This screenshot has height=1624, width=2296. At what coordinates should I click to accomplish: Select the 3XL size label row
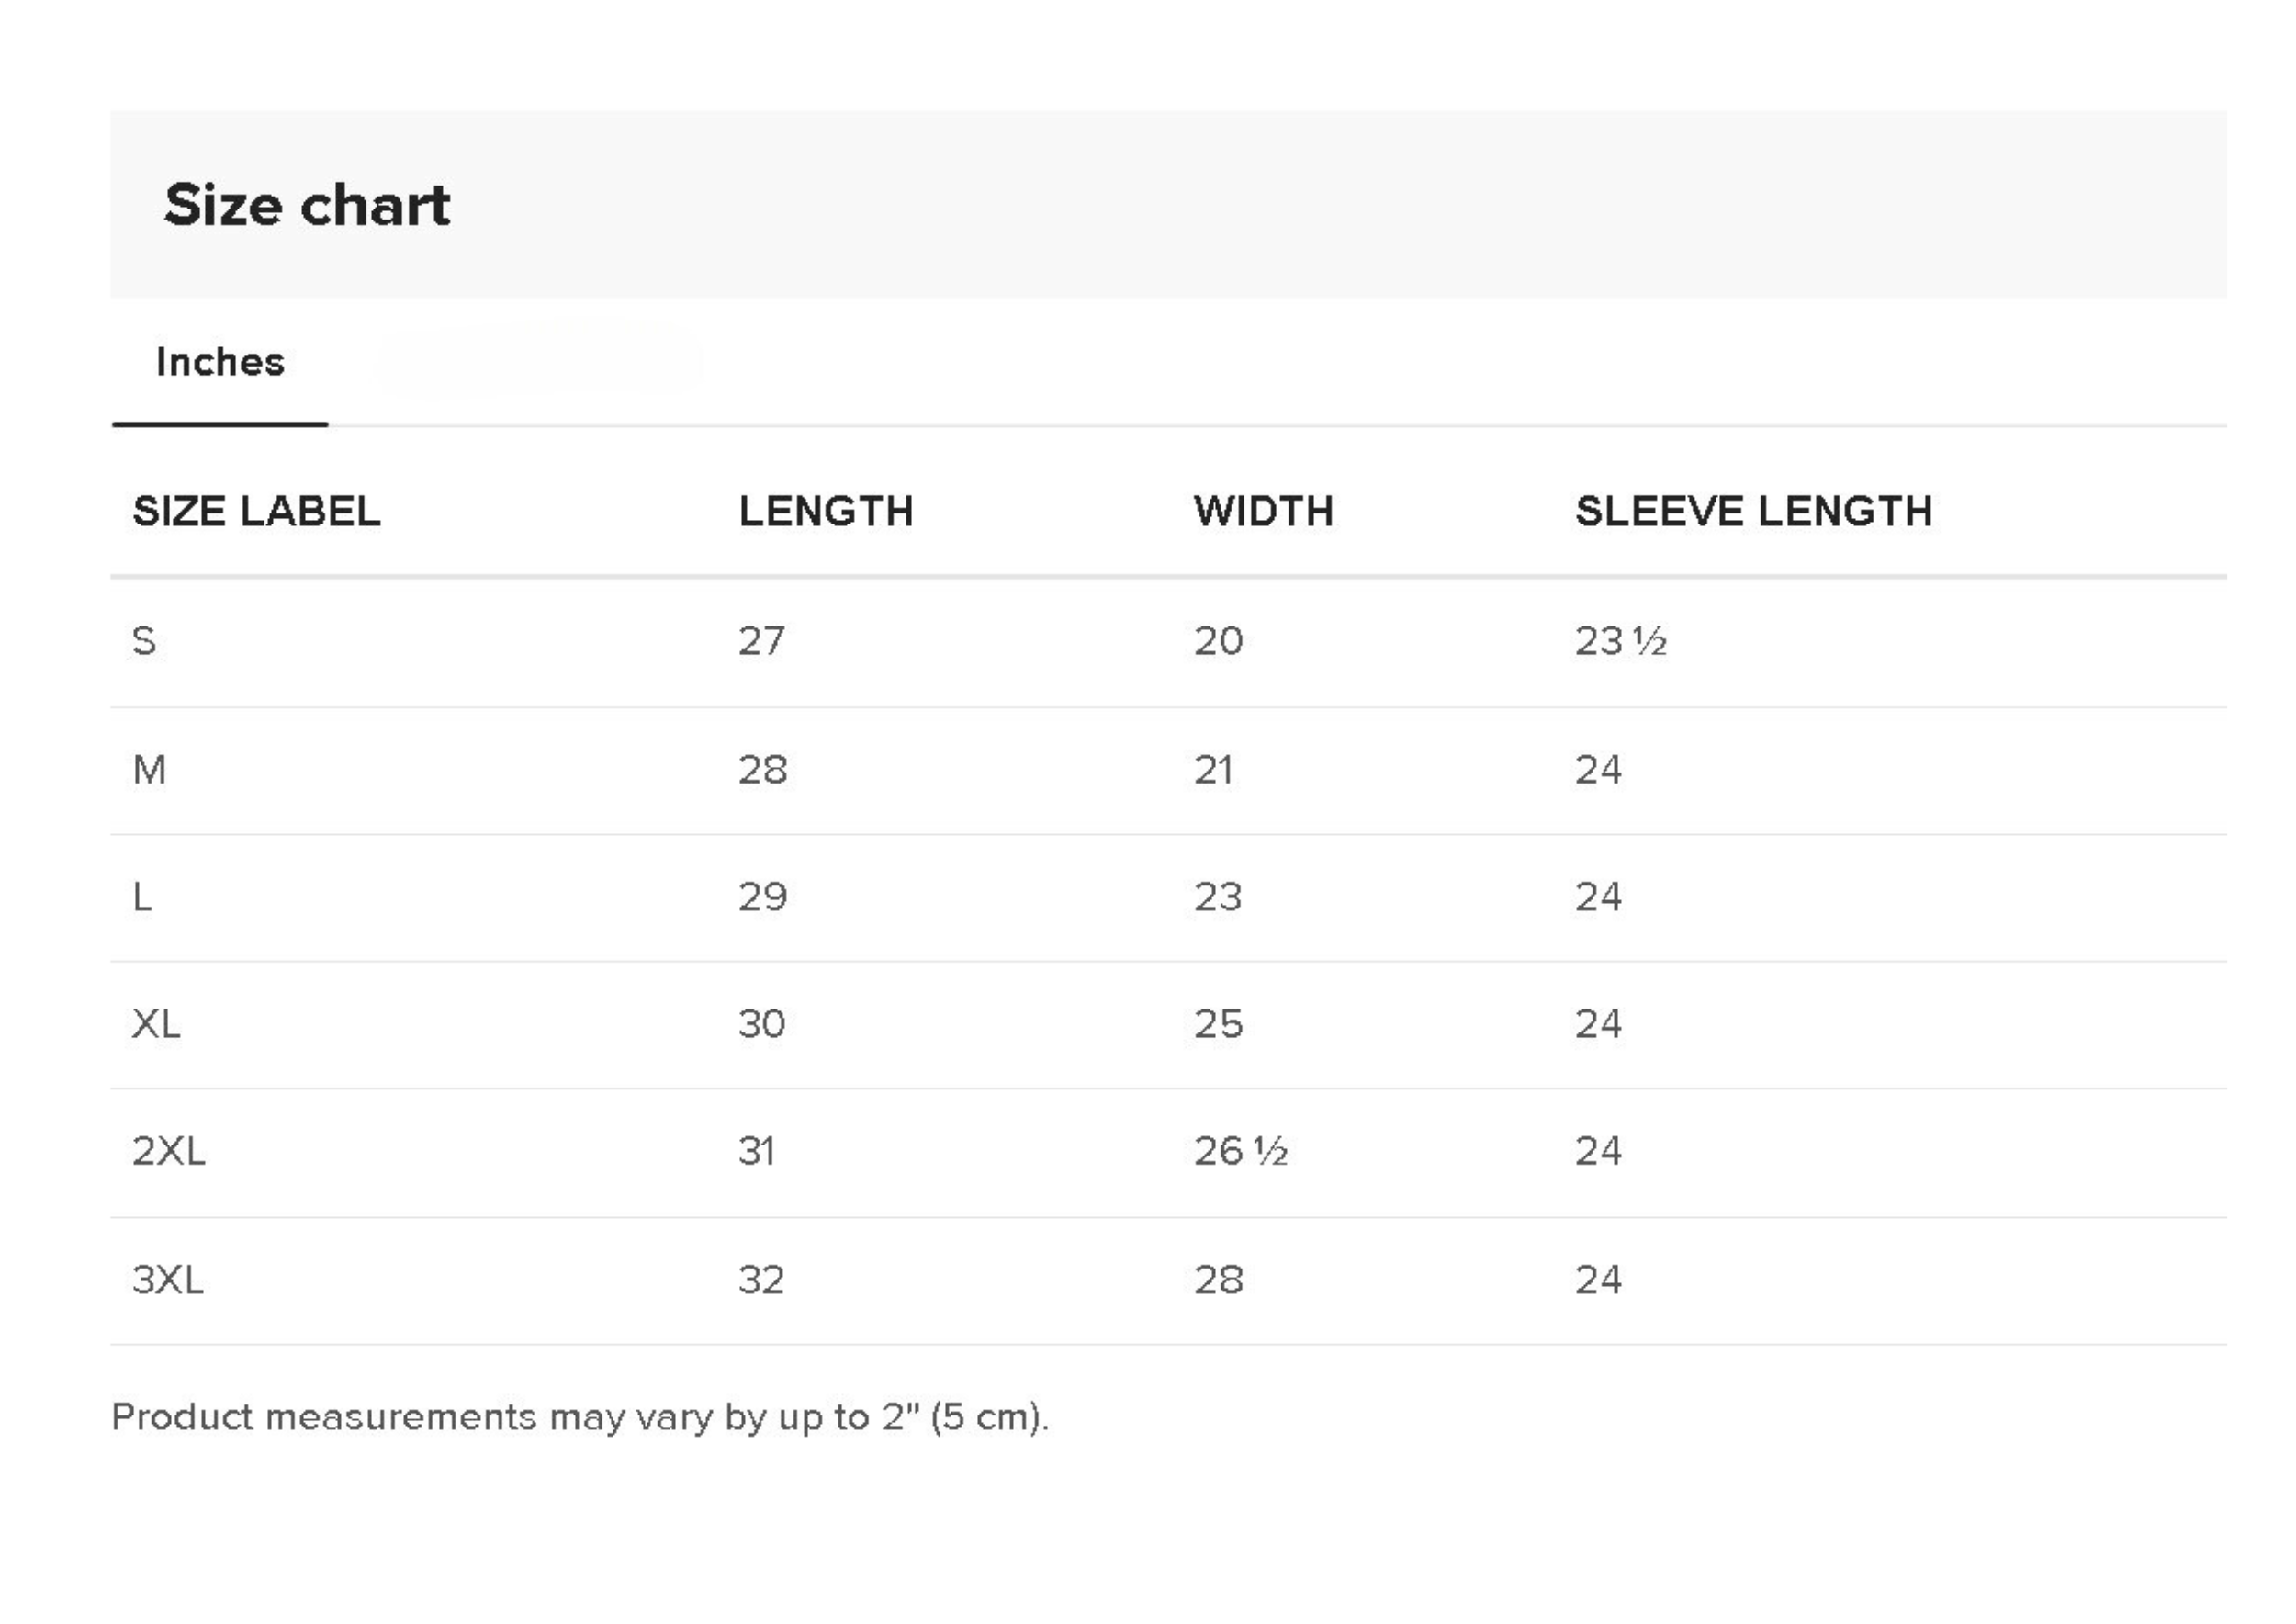point(167,1280)
